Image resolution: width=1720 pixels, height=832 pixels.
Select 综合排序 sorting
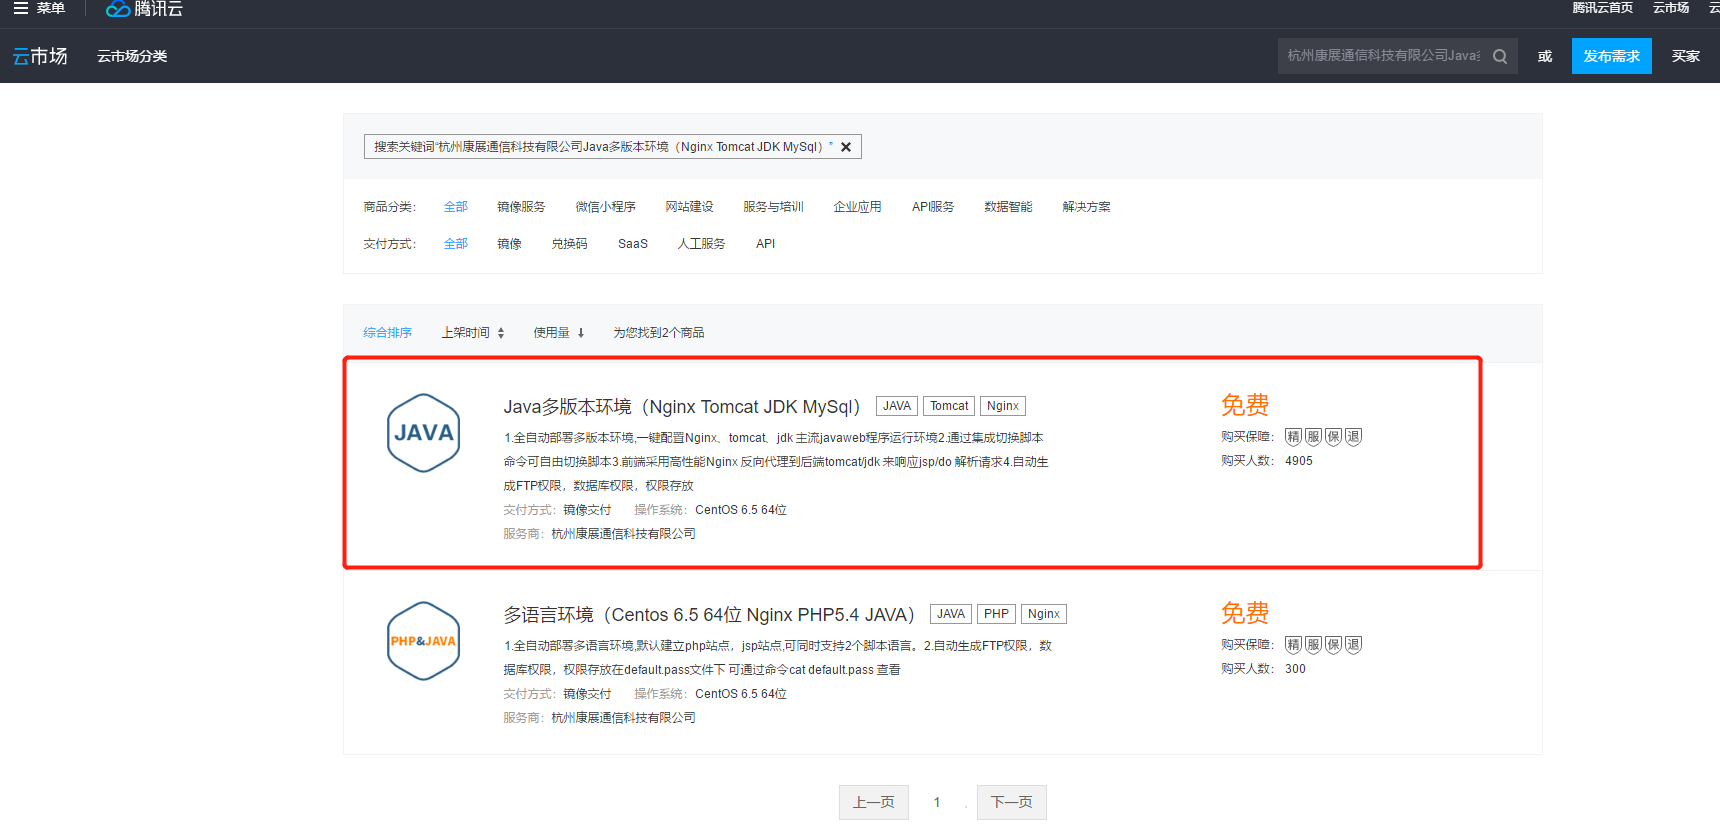tap(388, 333)
